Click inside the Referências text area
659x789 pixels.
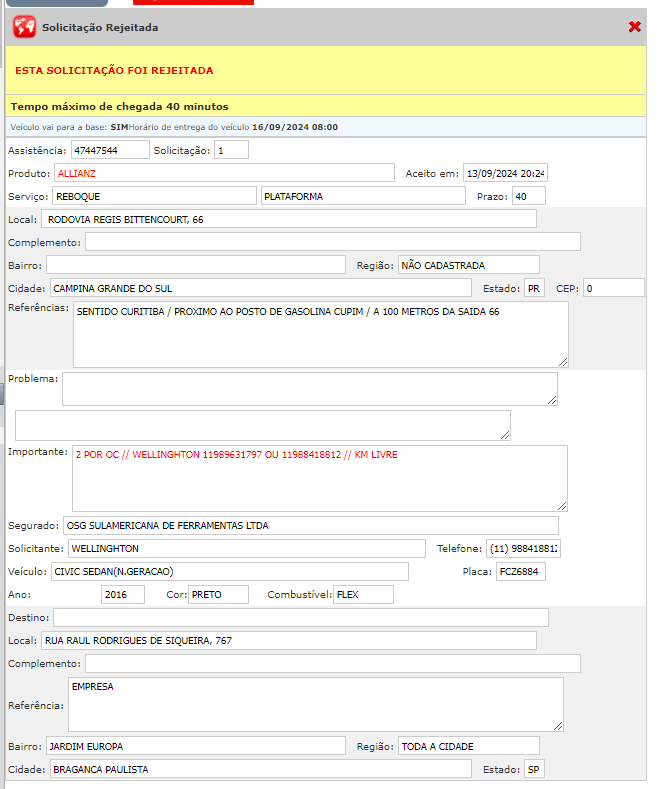point(321,335)
